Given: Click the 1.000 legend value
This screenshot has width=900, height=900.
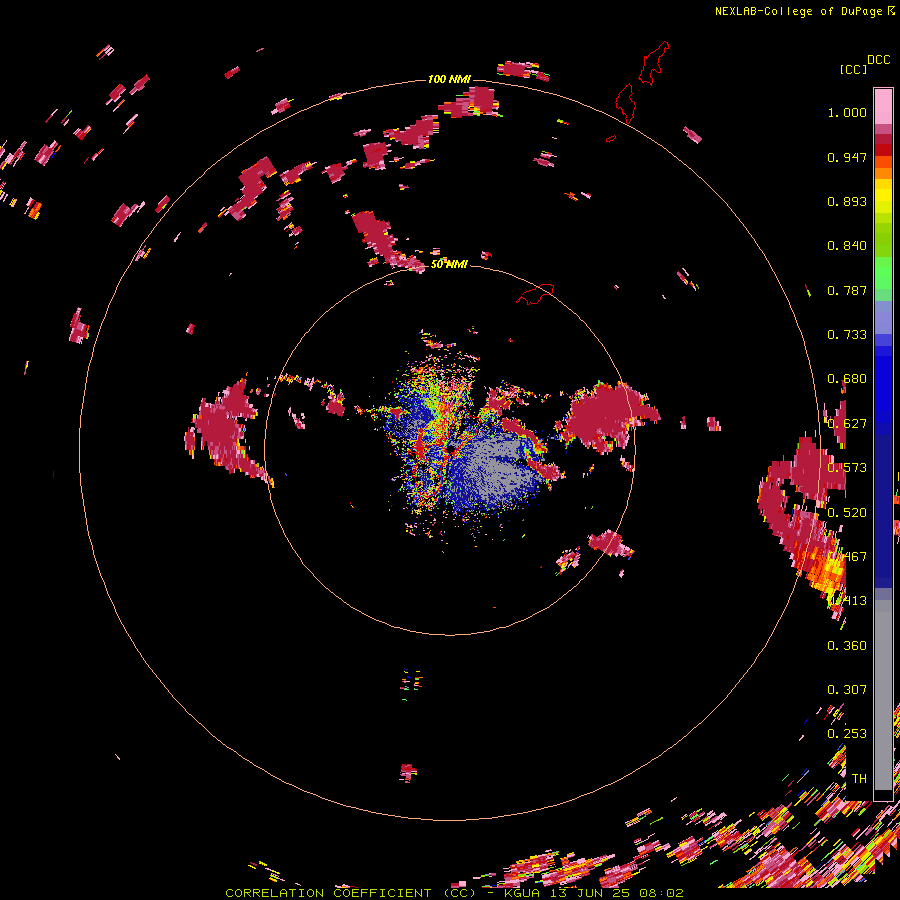Looking at the screenshot, I should click(x=847, y=112).
